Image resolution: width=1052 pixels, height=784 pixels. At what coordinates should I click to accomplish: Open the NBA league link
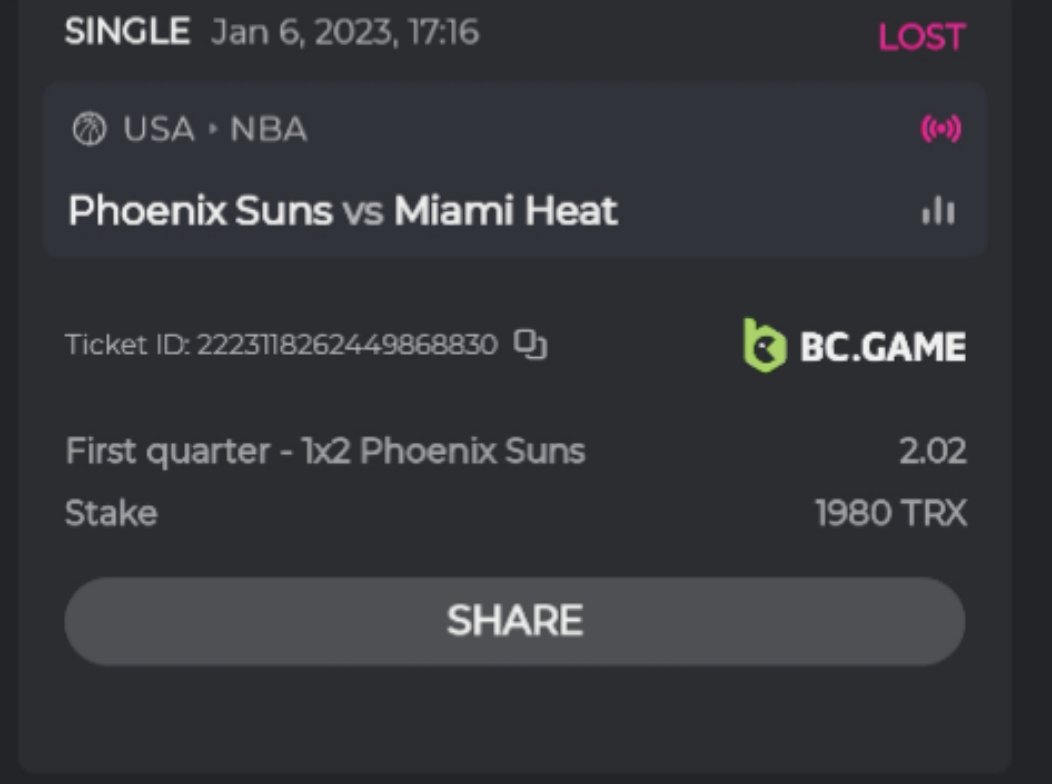(x=268, y=130)
